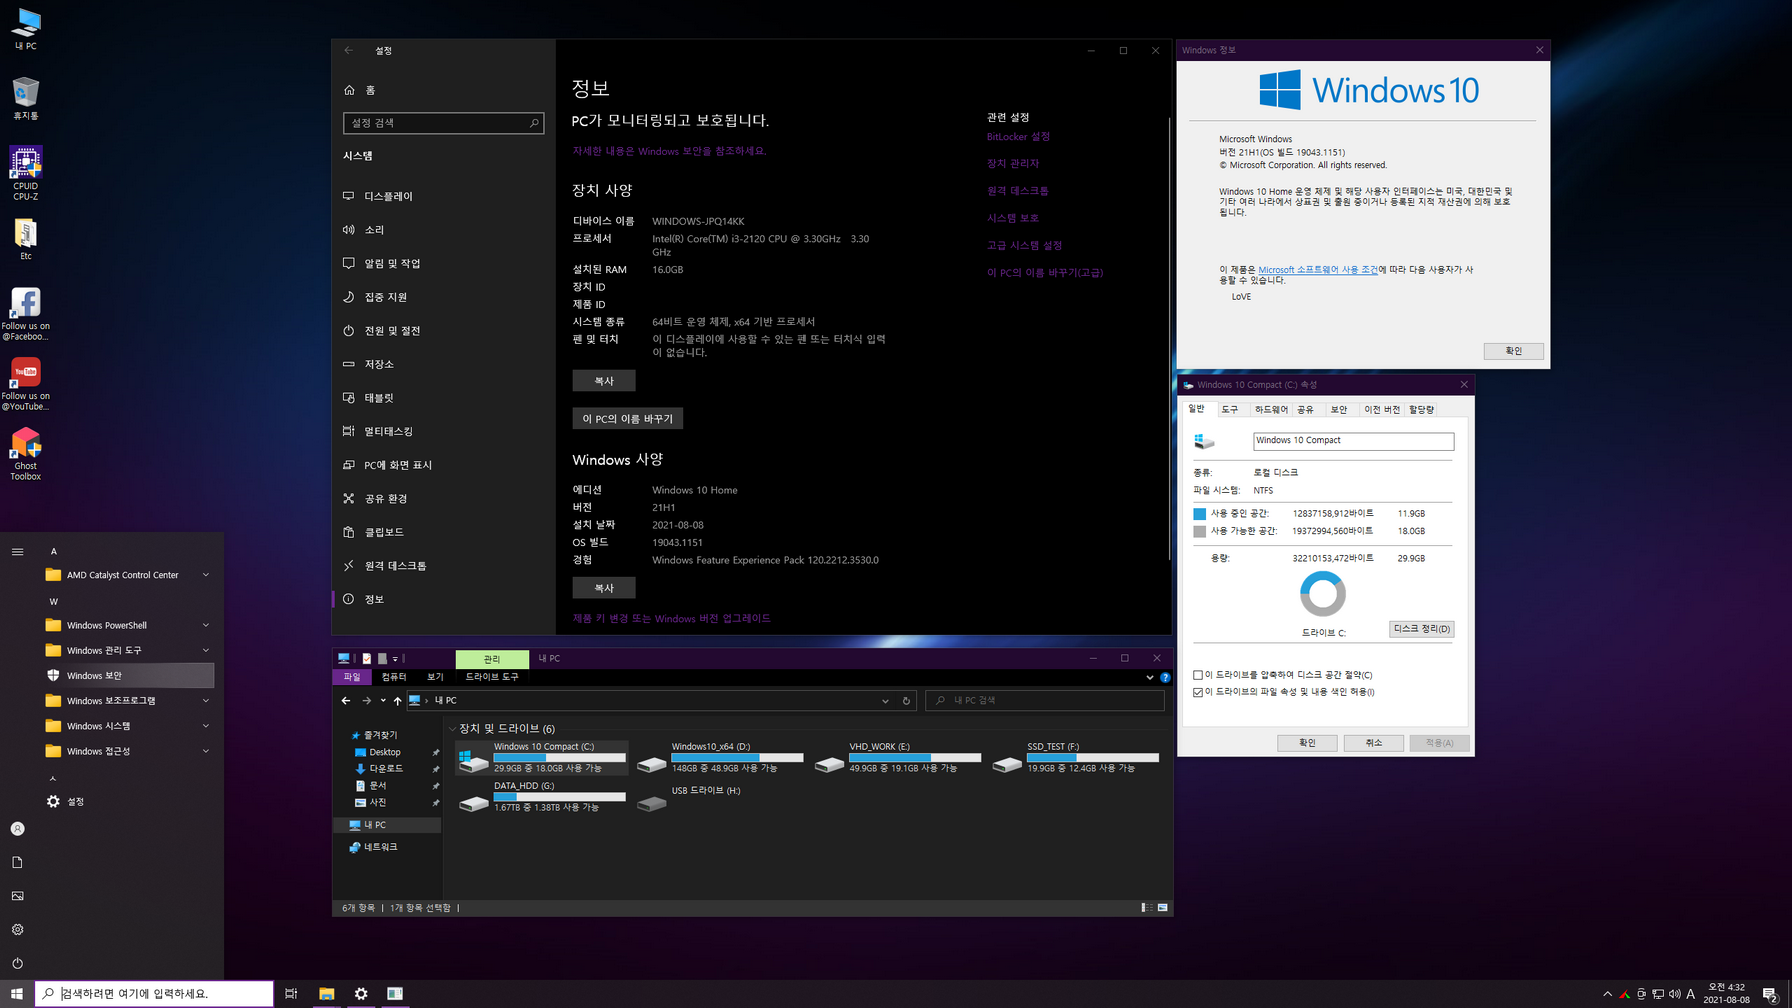Click 취소 in the drive properties dialog
Image resolution: width=1792 pixels, height=1008 pixels.
pyautogui.click(x=1373, y=743)
